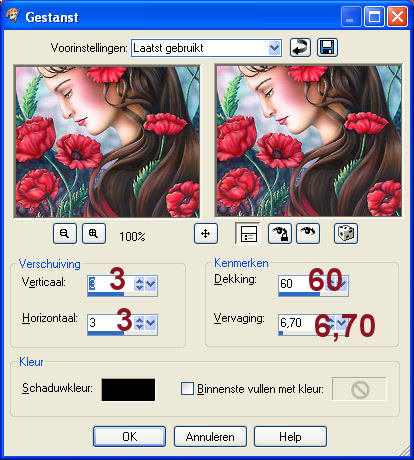Enable Binnenste vullen met kleur checkbox
This screenshot has width=414, height=460.
(x=187, y=389)
